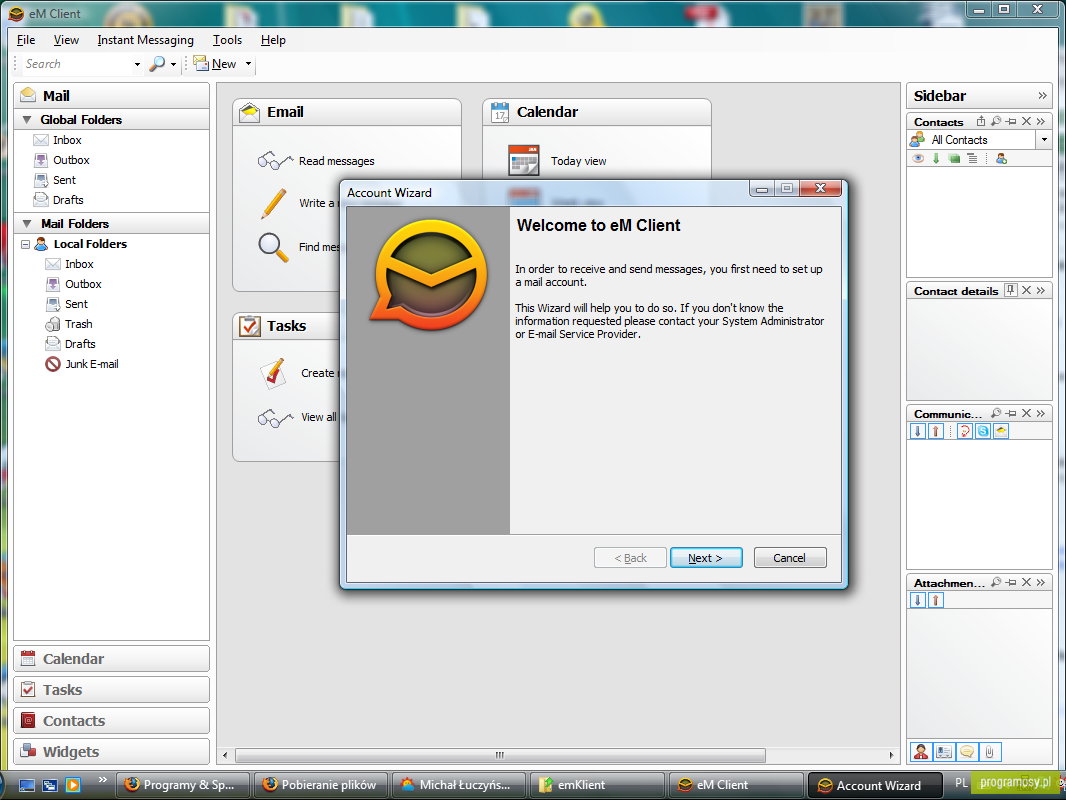
Task: Switch to the Widgets section tab
Action: pyautogui.click(x=111, y=752)
